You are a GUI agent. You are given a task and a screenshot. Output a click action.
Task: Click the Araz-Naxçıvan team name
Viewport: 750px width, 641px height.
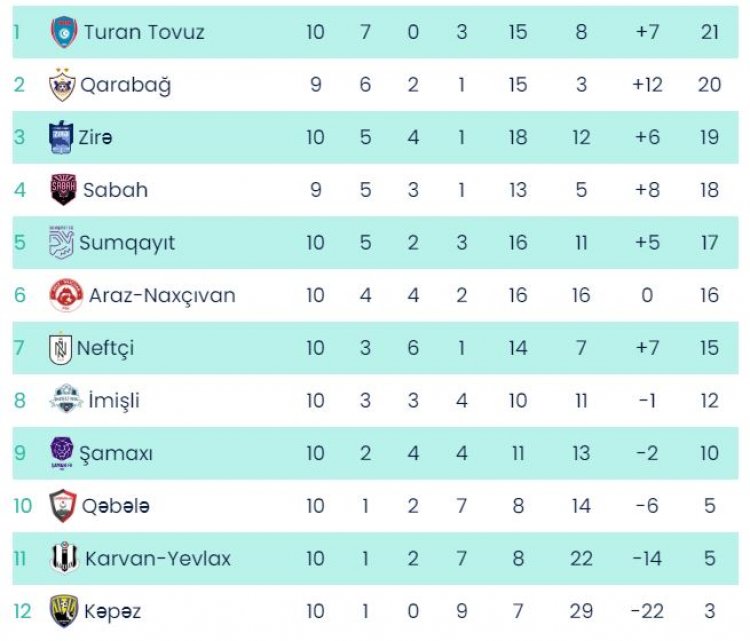coord(162,295)
